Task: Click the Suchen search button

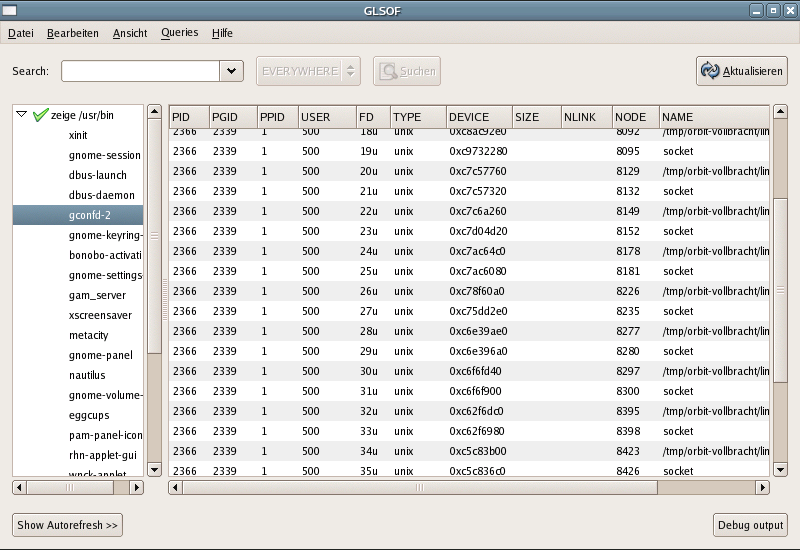Action: pos(407,71)
